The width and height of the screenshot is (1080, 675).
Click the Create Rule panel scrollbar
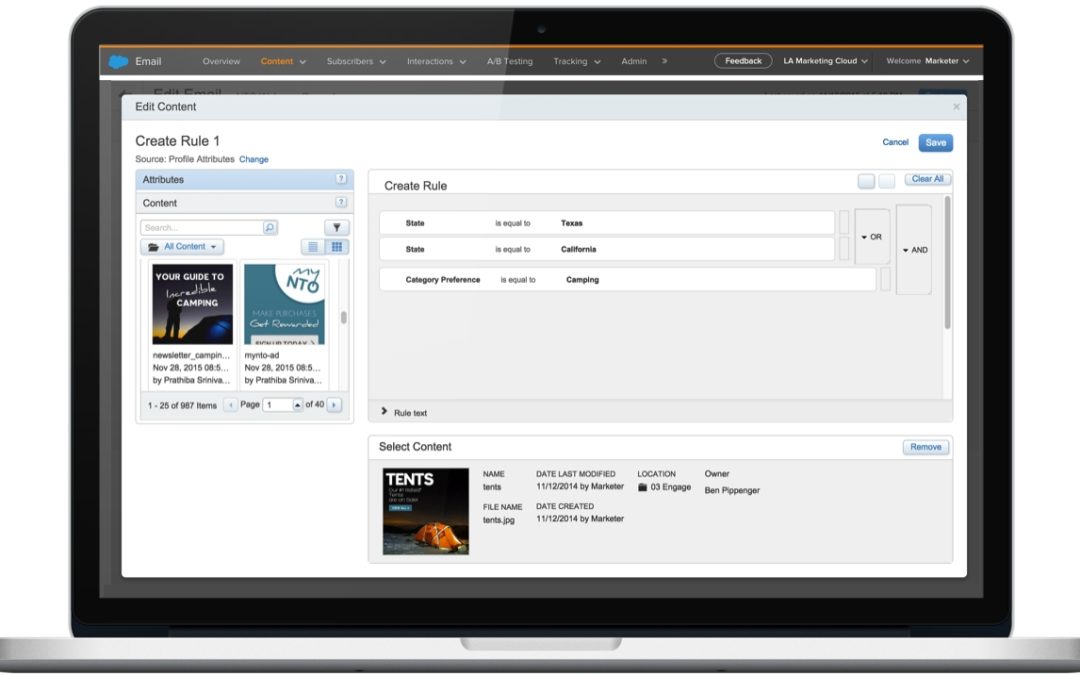point(948,262)
